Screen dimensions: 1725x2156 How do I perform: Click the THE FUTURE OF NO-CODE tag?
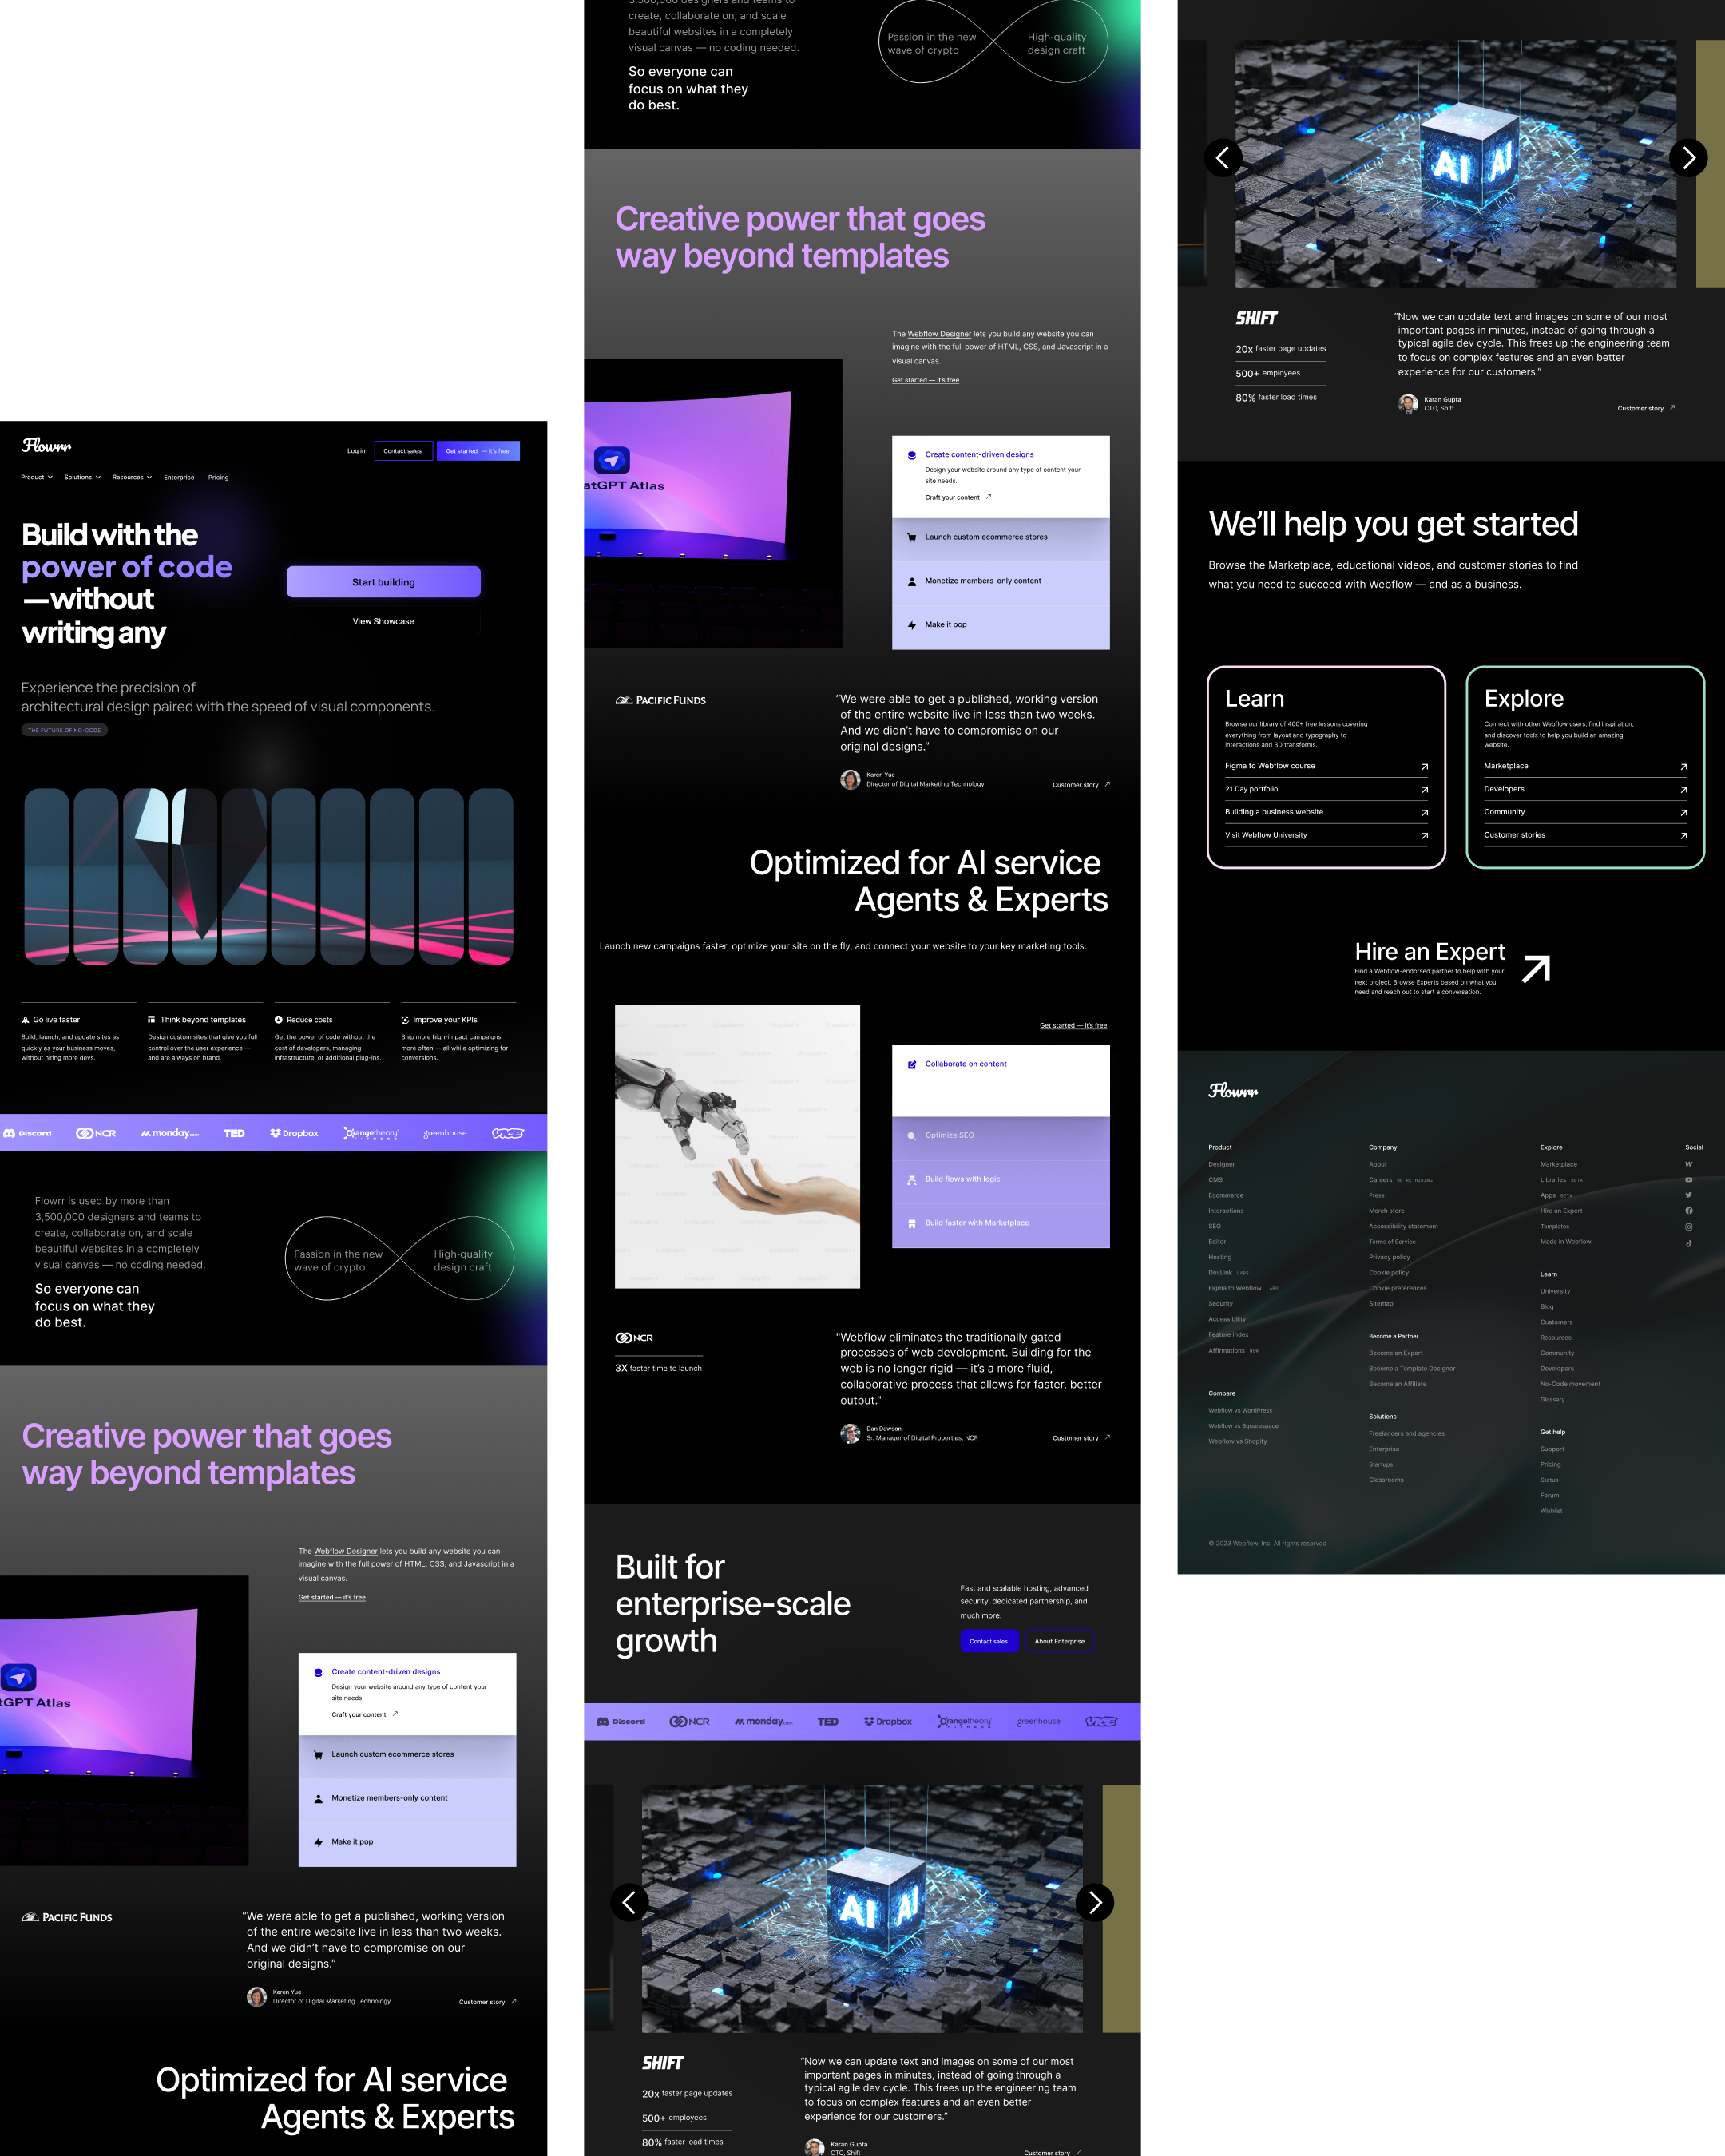64,730
